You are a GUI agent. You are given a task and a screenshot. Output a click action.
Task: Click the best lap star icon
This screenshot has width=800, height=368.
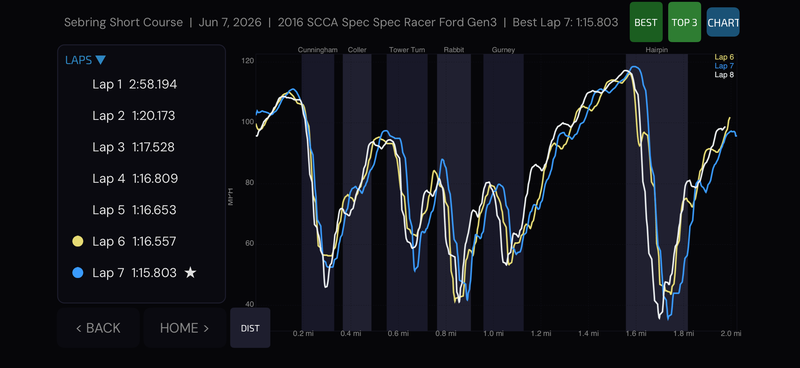click(190, 273)
